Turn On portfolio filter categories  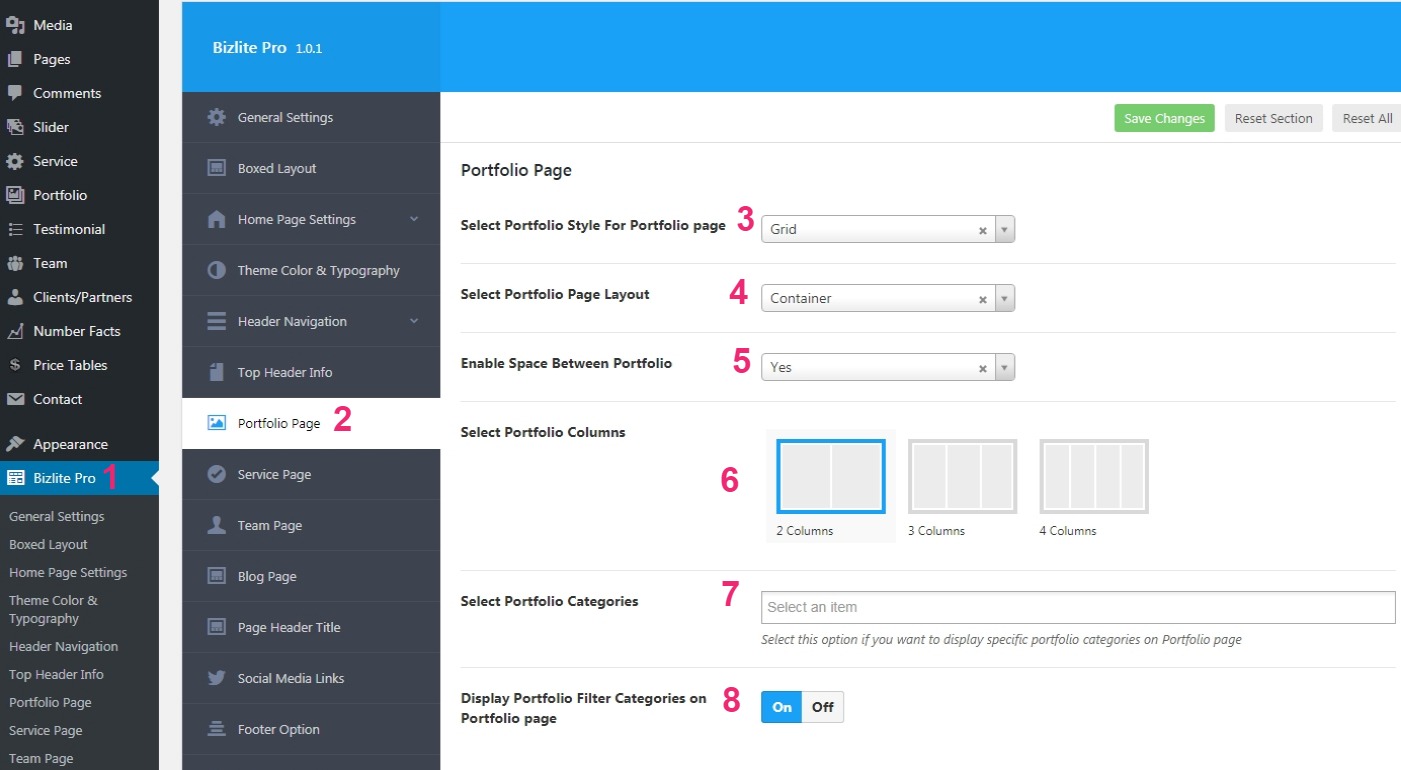782,707
